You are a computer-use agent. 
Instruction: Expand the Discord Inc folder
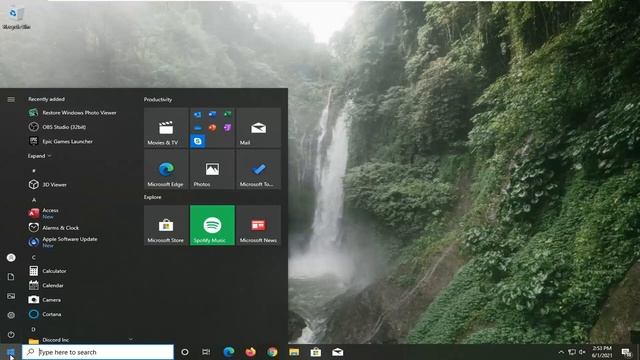pos(80,340)
